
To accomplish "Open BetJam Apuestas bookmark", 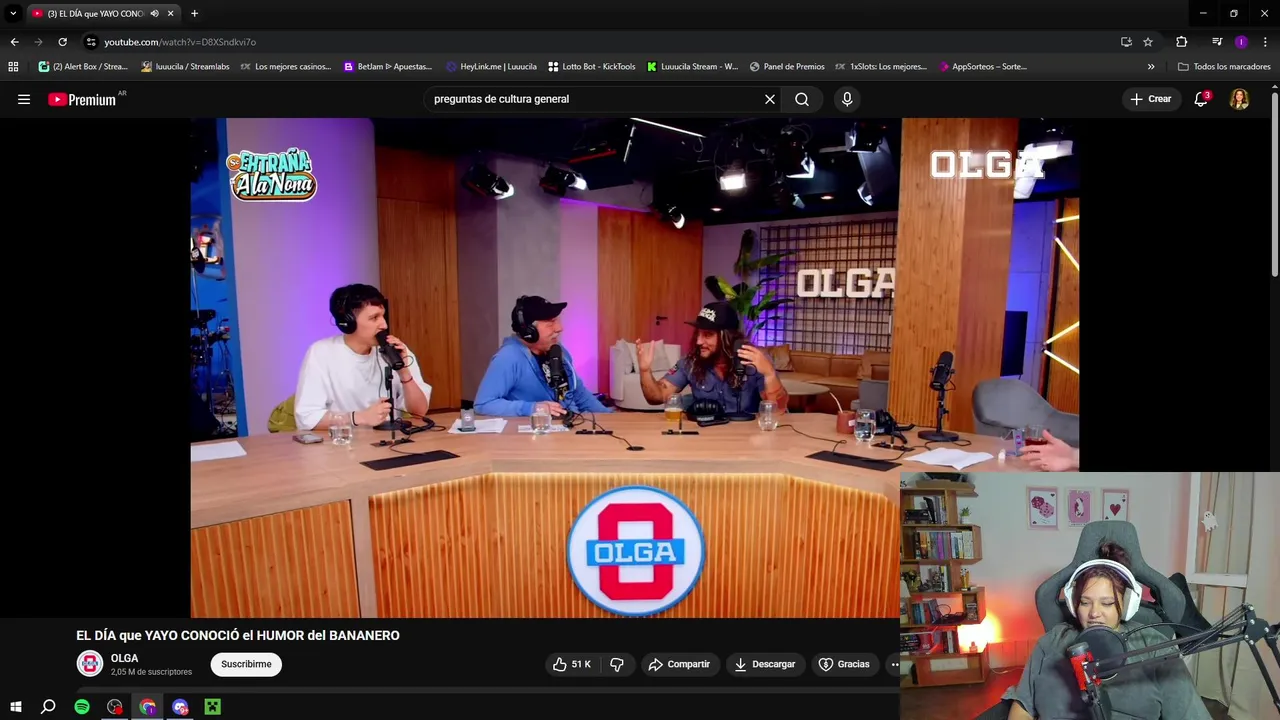I will tap(388, 67).
